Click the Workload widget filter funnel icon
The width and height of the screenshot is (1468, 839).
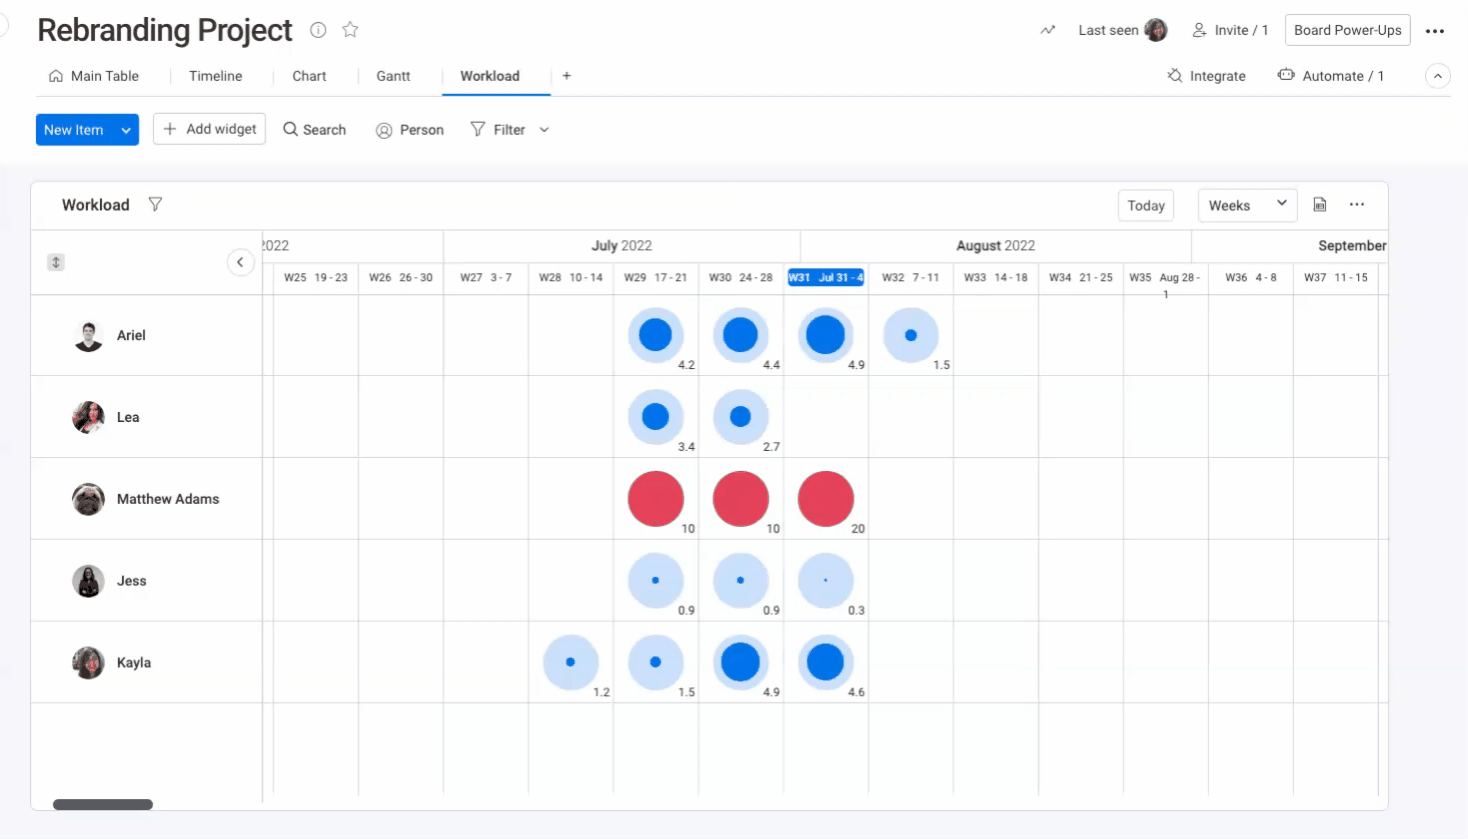point(155,204)
